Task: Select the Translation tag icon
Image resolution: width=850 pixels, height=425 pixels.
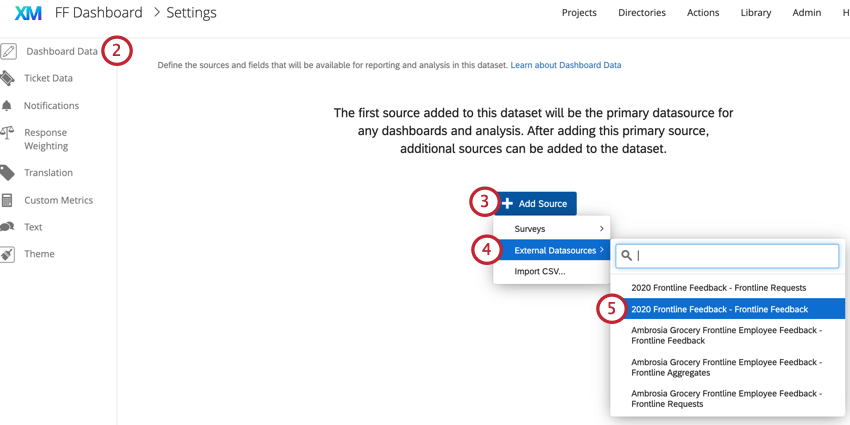Action: 7,173
